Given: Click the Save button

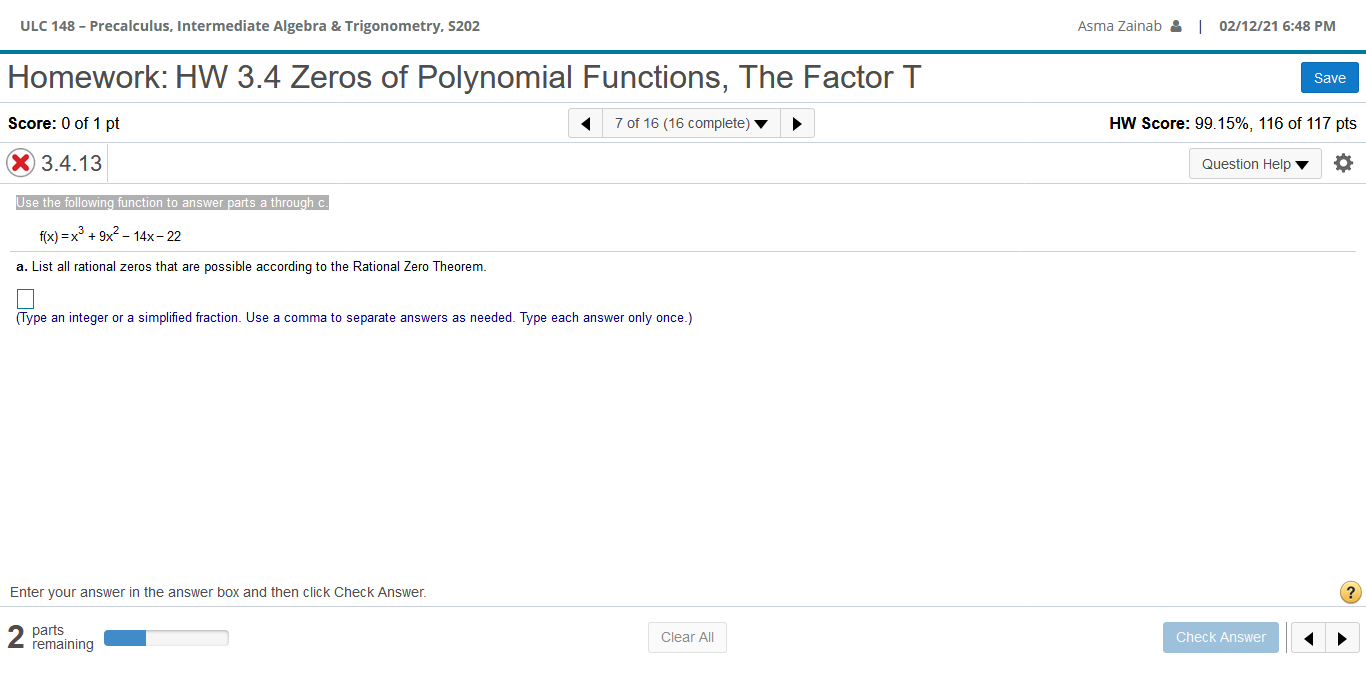Looking at the screenshot, I should (1329, 78).
